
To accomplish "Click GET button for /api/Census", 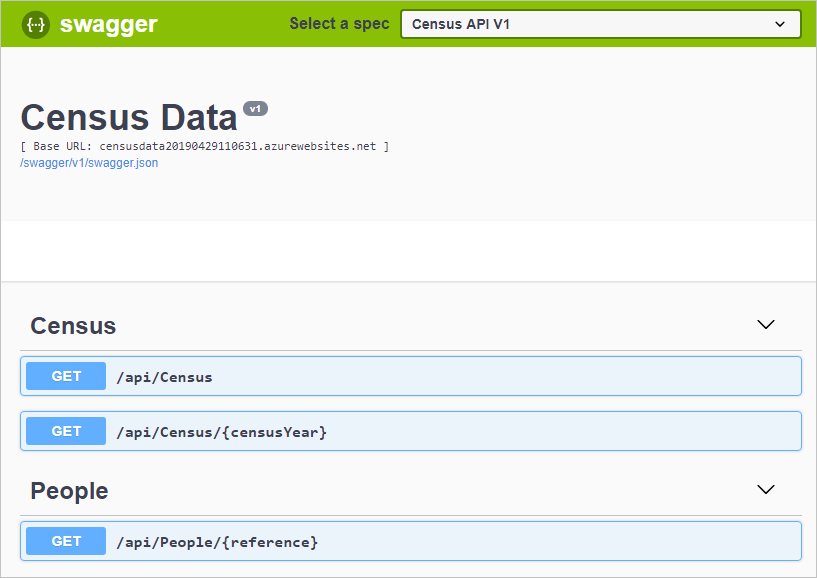I will tap(66, 376).
